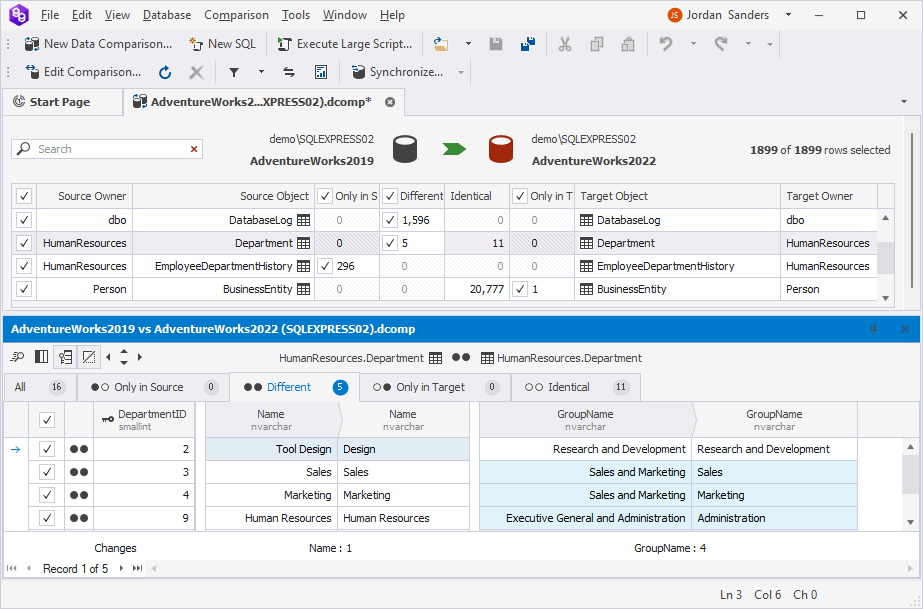Click the New Data Comparison toolbar button
The width and height of the screenshot is (923, 609).
pos(98,44)
